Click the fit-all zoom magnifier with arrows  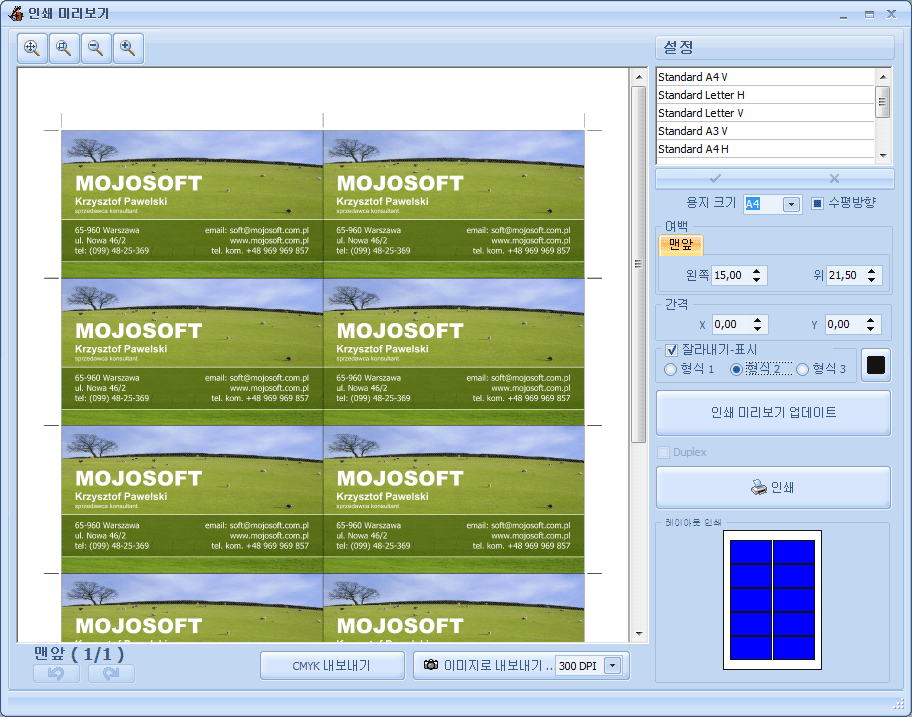(32, 48)
